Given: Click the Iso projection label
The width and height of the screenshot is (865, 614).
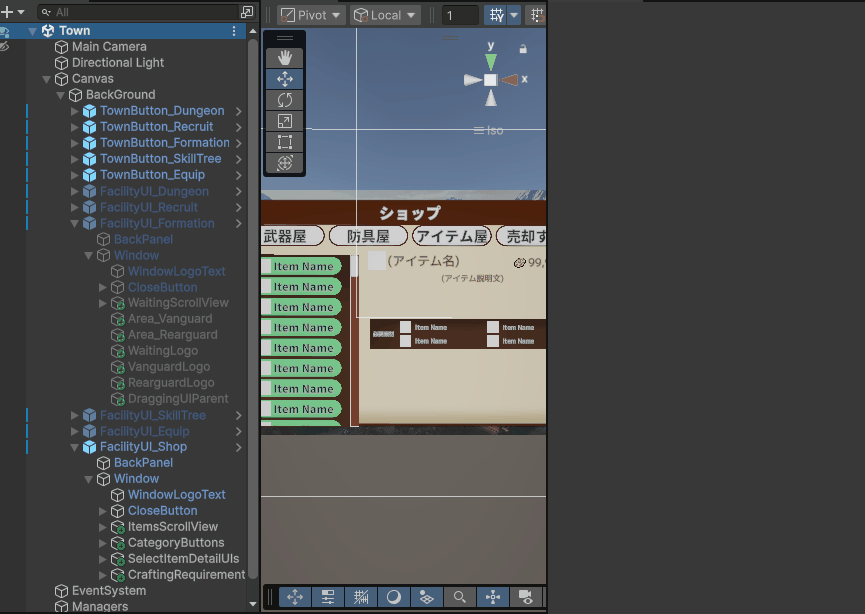Looking at the screenshot, I should pyautogui.click(x=489, y=131).
